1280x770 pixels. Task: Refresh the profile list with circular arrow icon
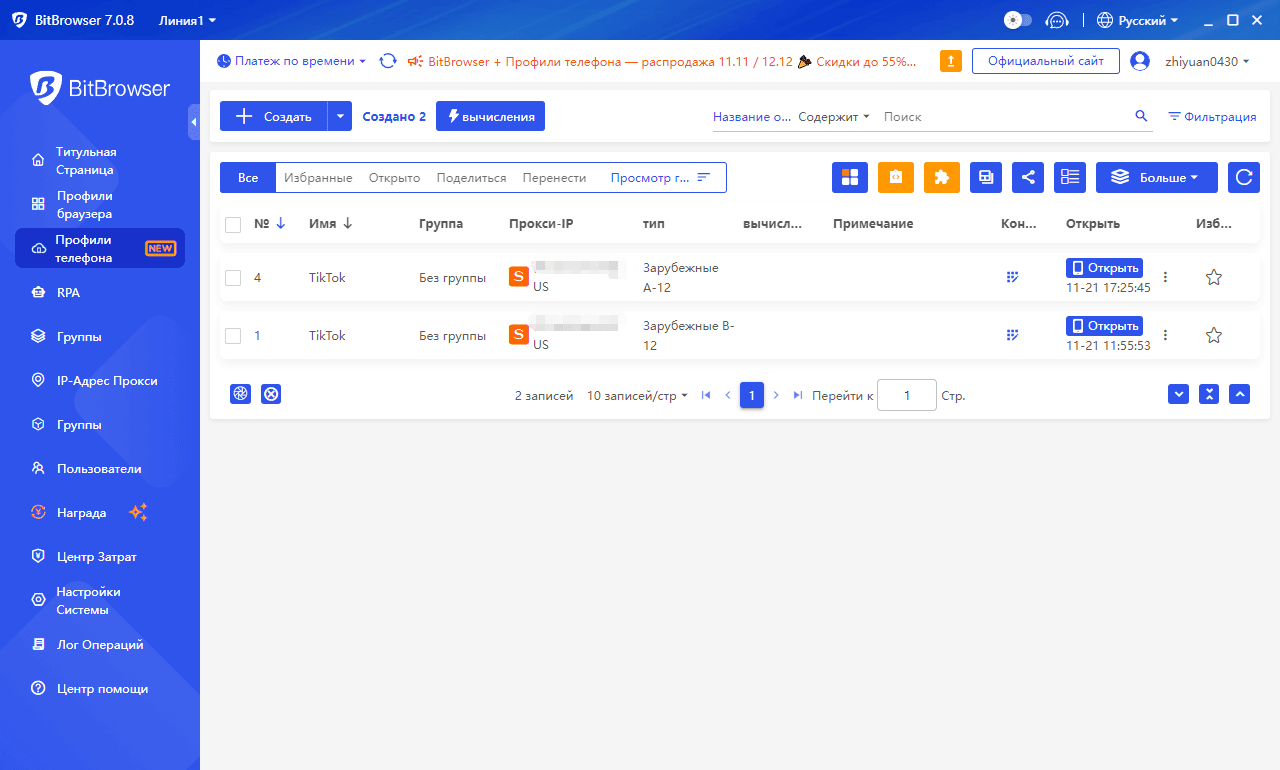point(1243,177)
